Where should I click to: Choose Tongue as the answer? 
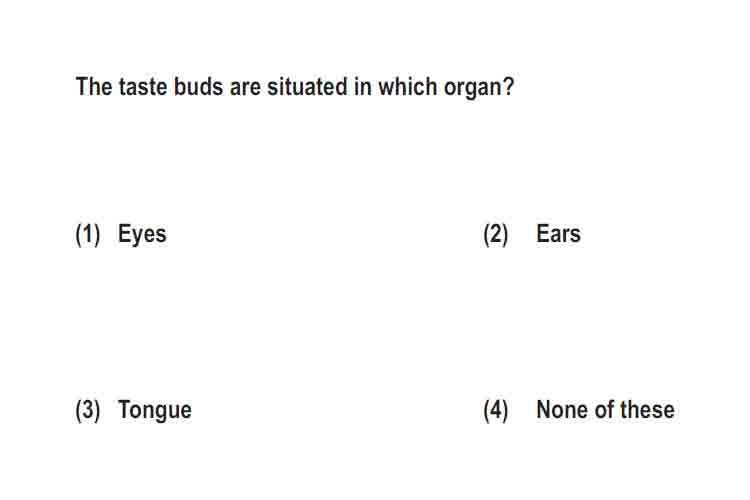click(154, 411)
